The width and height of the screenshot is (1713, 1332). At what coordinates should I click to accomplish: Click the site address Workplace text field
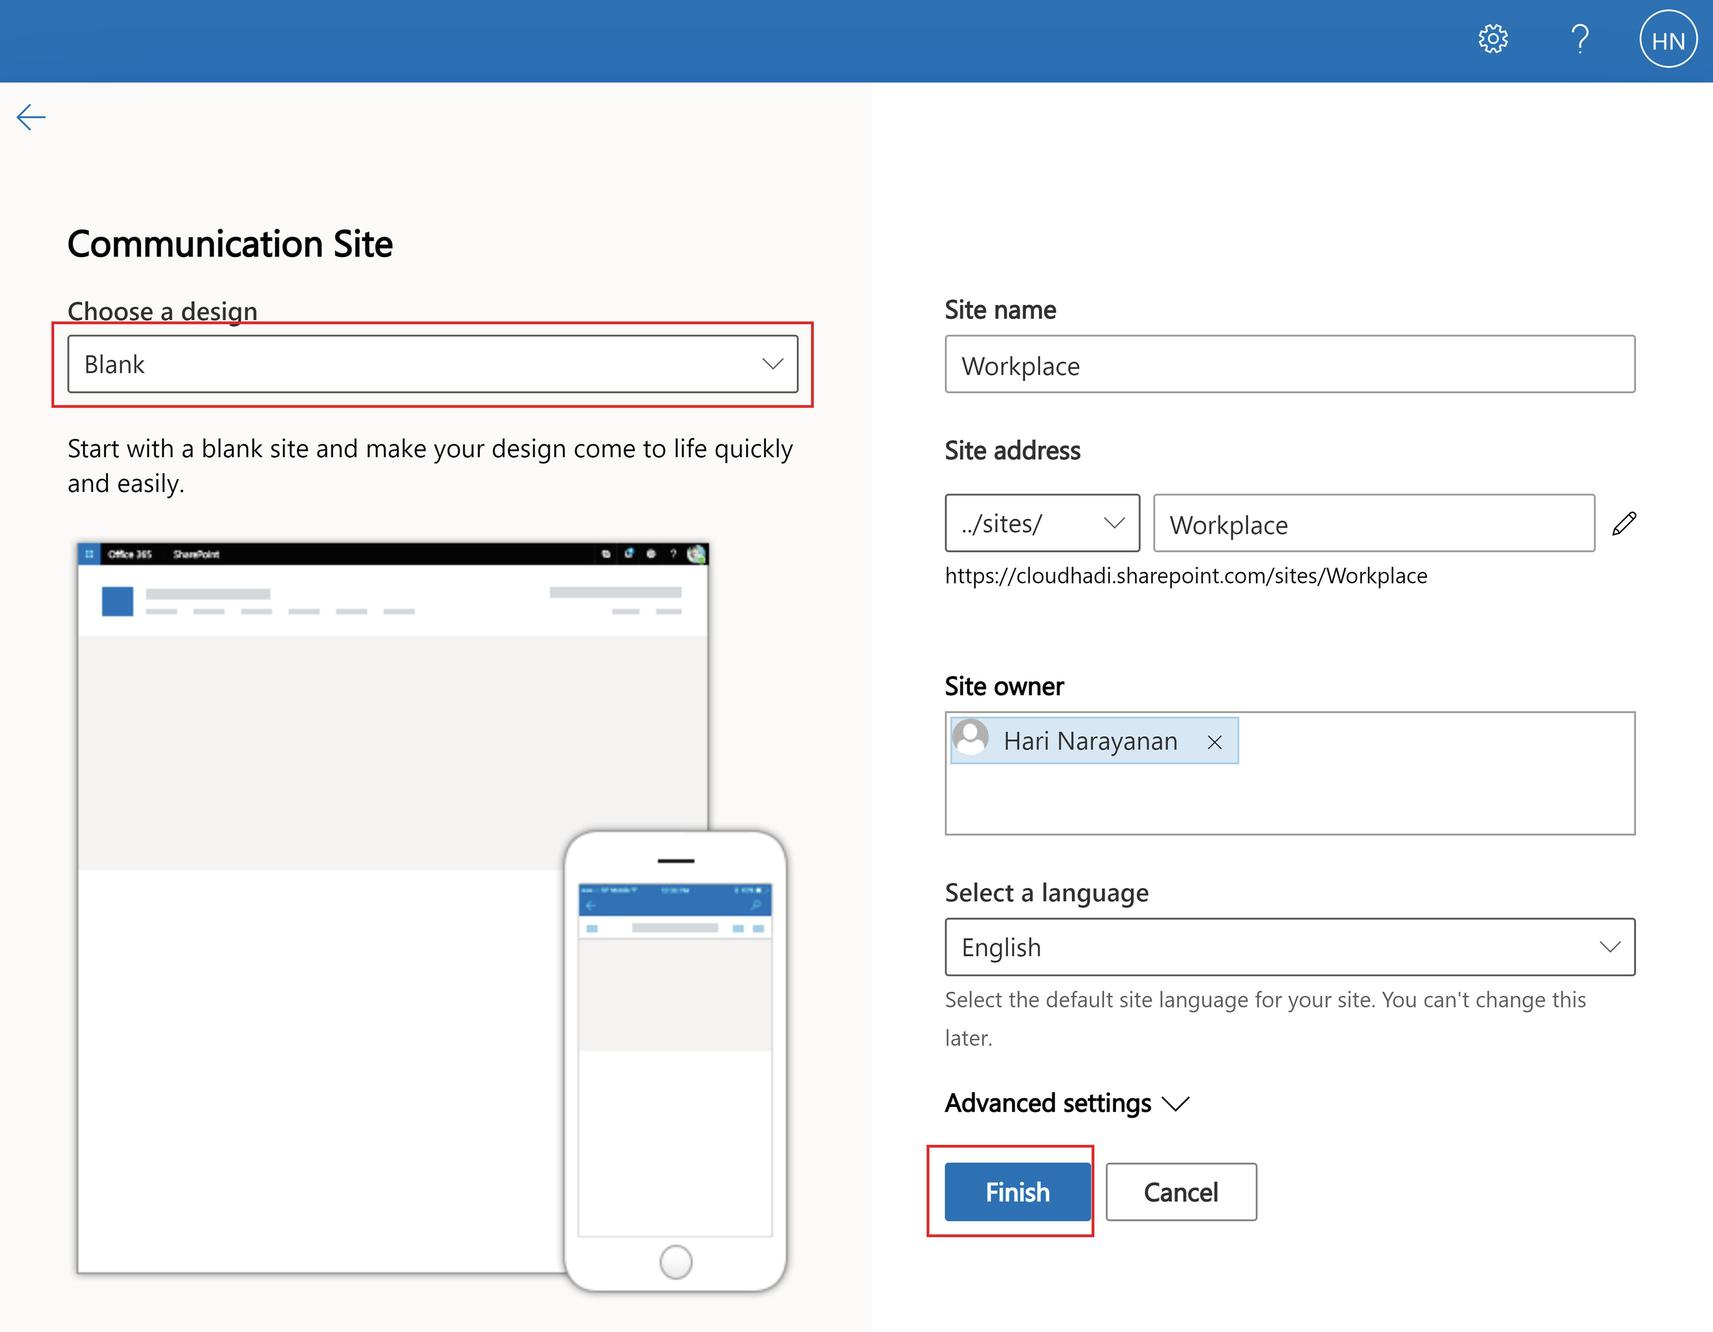click(1373, 524)
